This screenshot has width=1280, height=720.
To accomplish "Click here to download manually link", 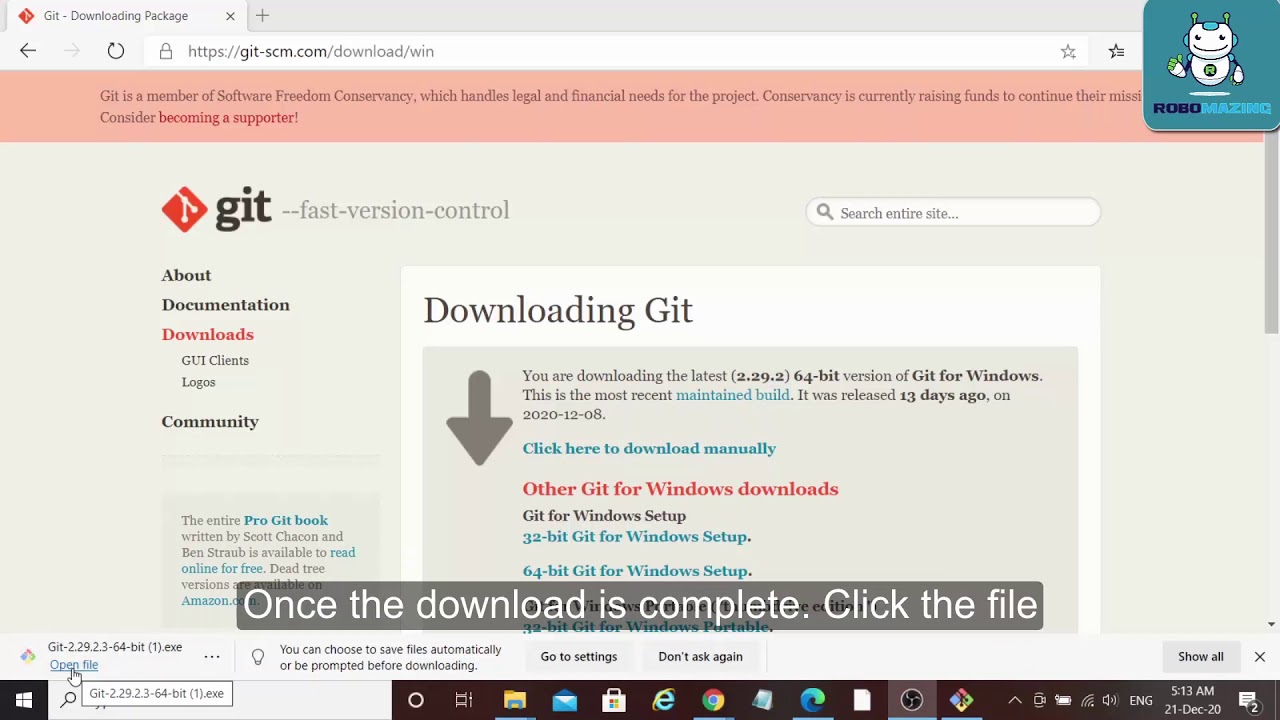I will pyautogui.click(x=649, y=448).
